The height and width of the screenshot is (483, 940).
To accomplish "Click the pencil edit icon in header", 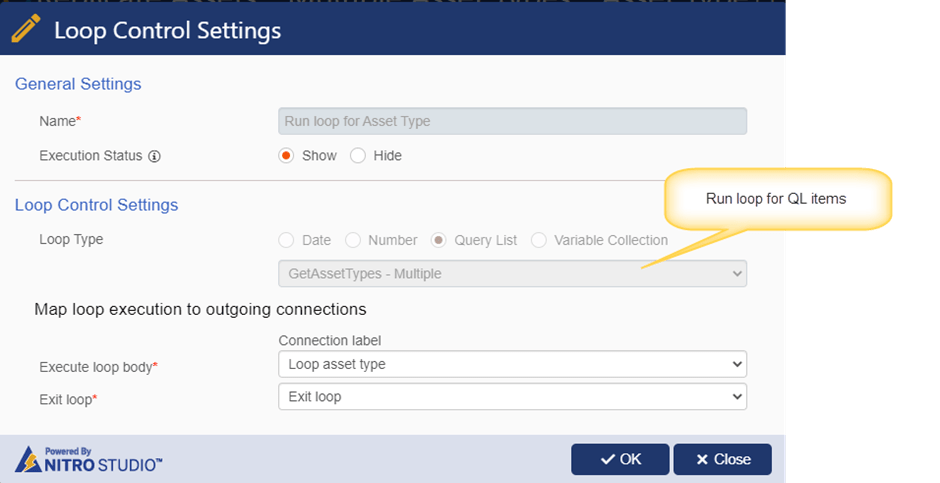I will point(25,29).
